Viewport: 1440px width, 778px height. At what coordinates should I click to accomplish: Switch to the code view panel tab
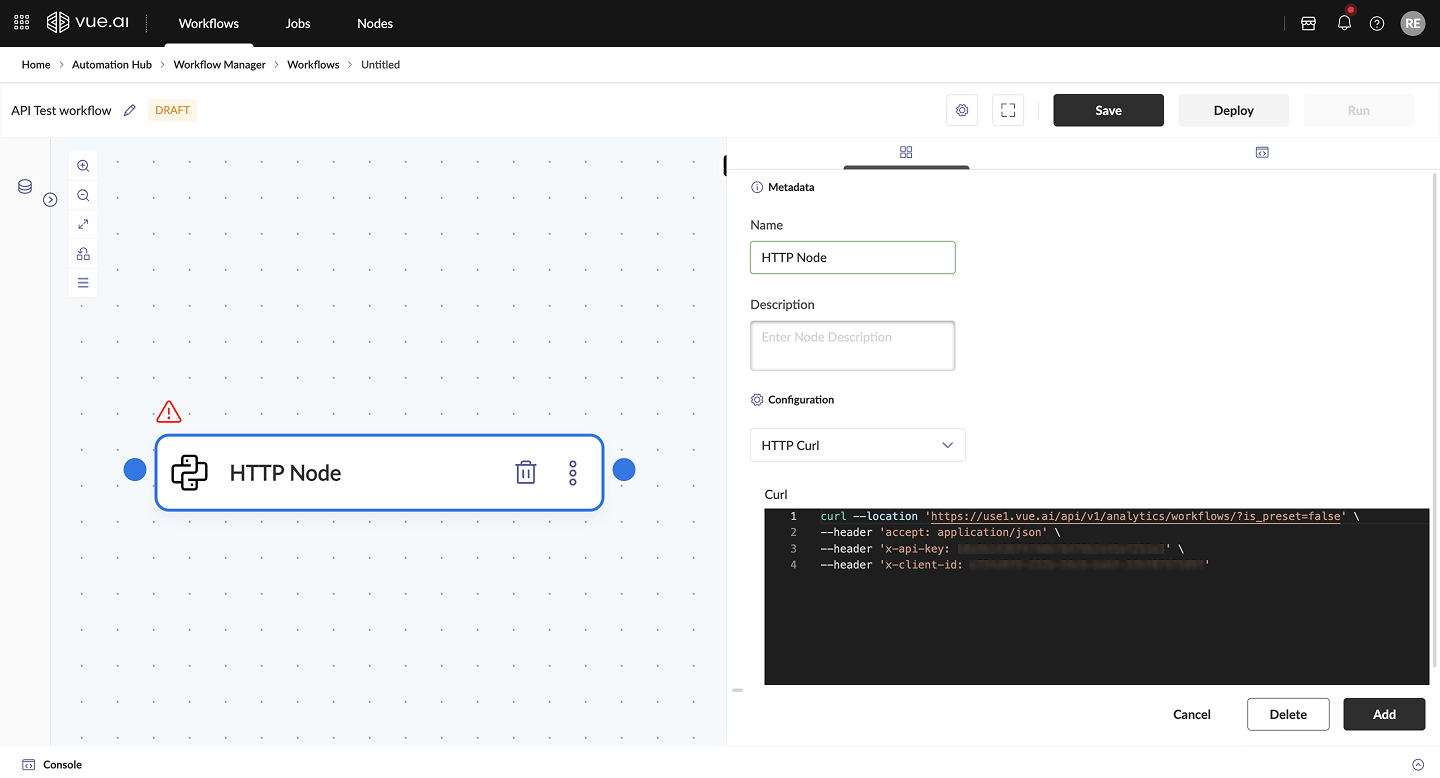(1262, 152)
